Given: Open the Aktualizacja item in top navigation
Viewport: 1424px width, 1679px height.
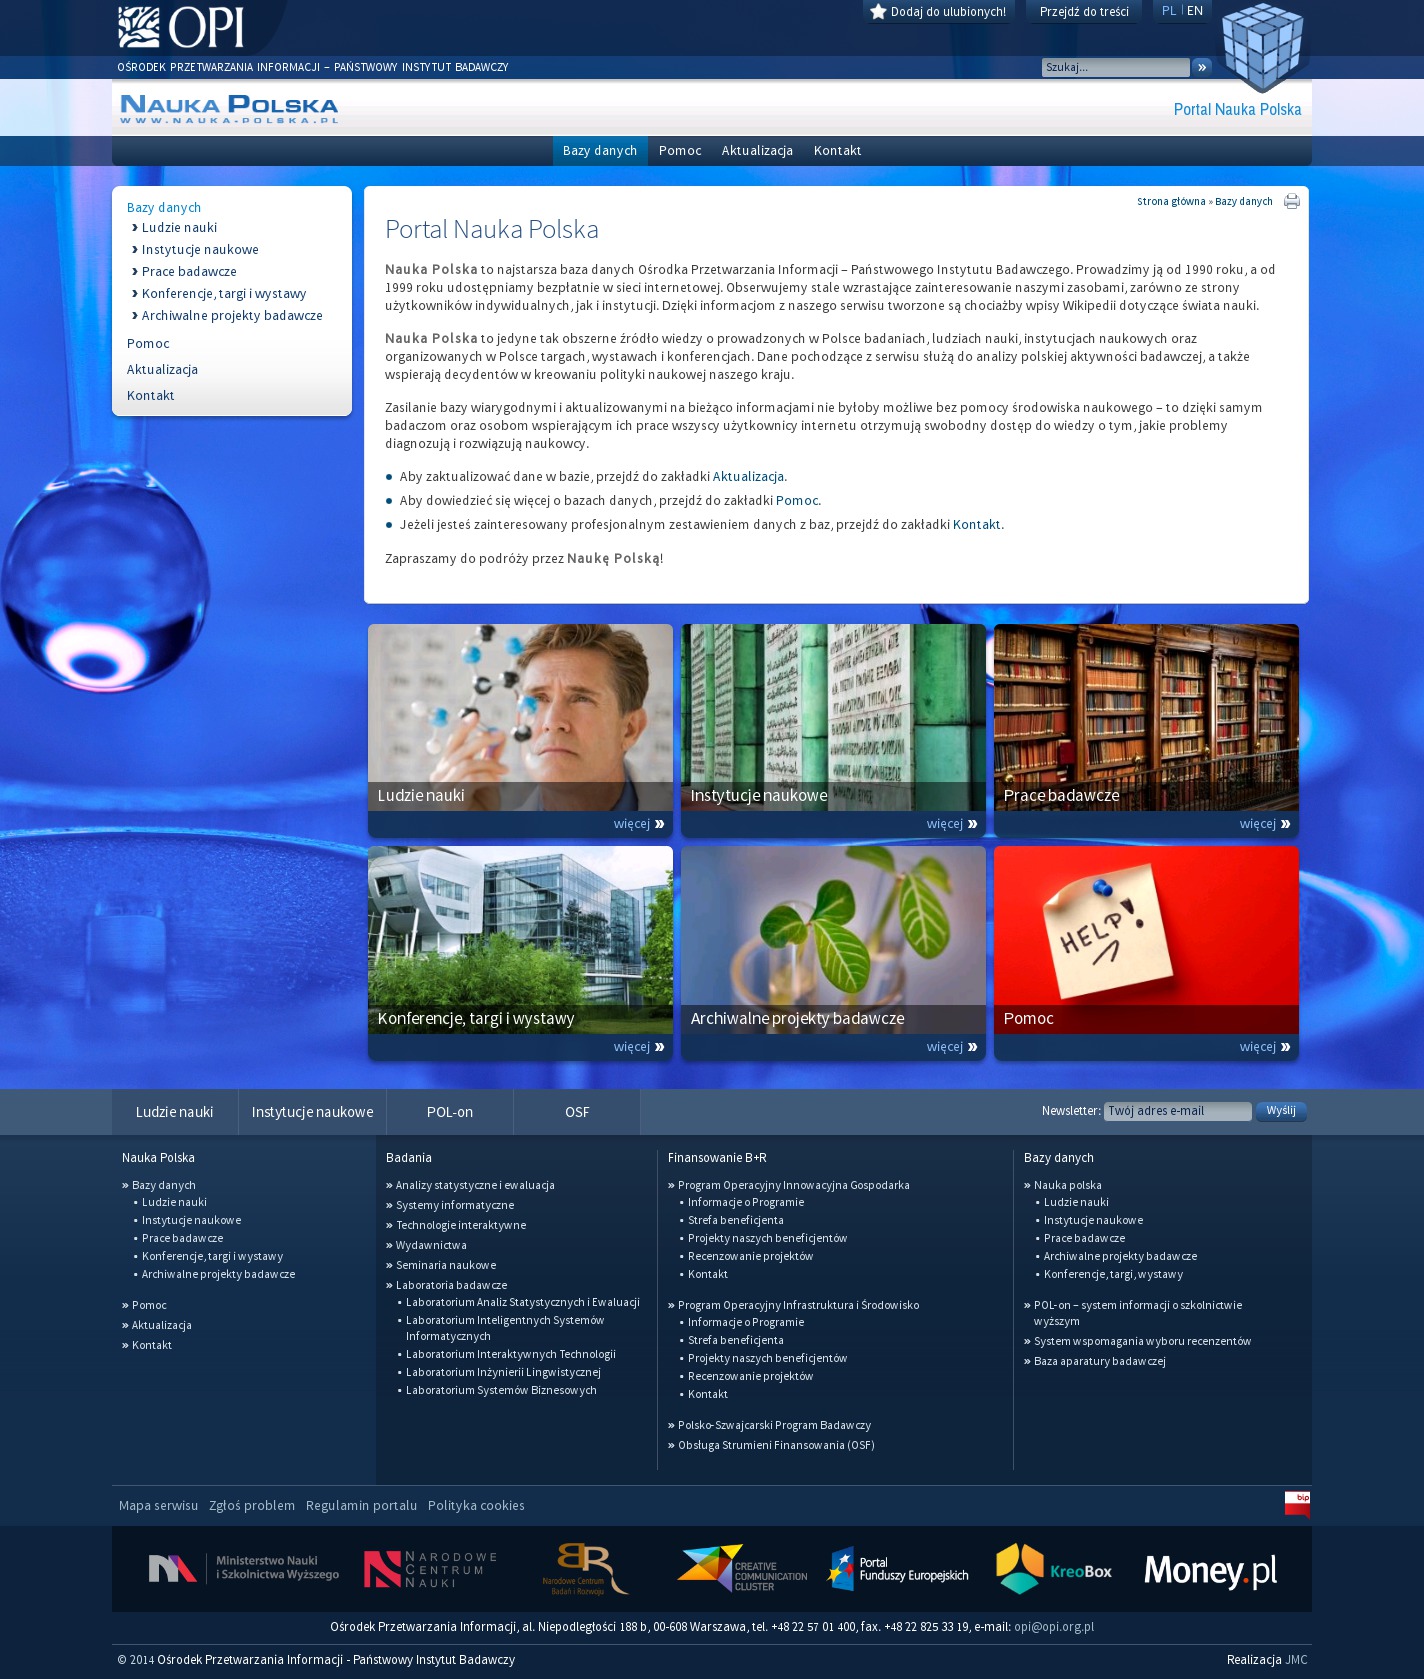Looking at the screenshot, I should coord(757,151).
